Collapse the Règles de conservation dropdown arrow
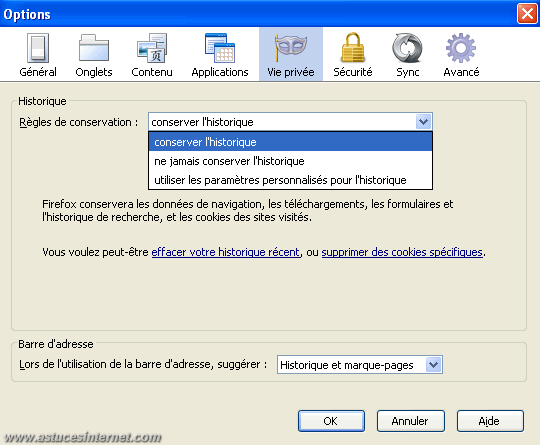Screen dimensions: 540x445 (x=424, y=122)
